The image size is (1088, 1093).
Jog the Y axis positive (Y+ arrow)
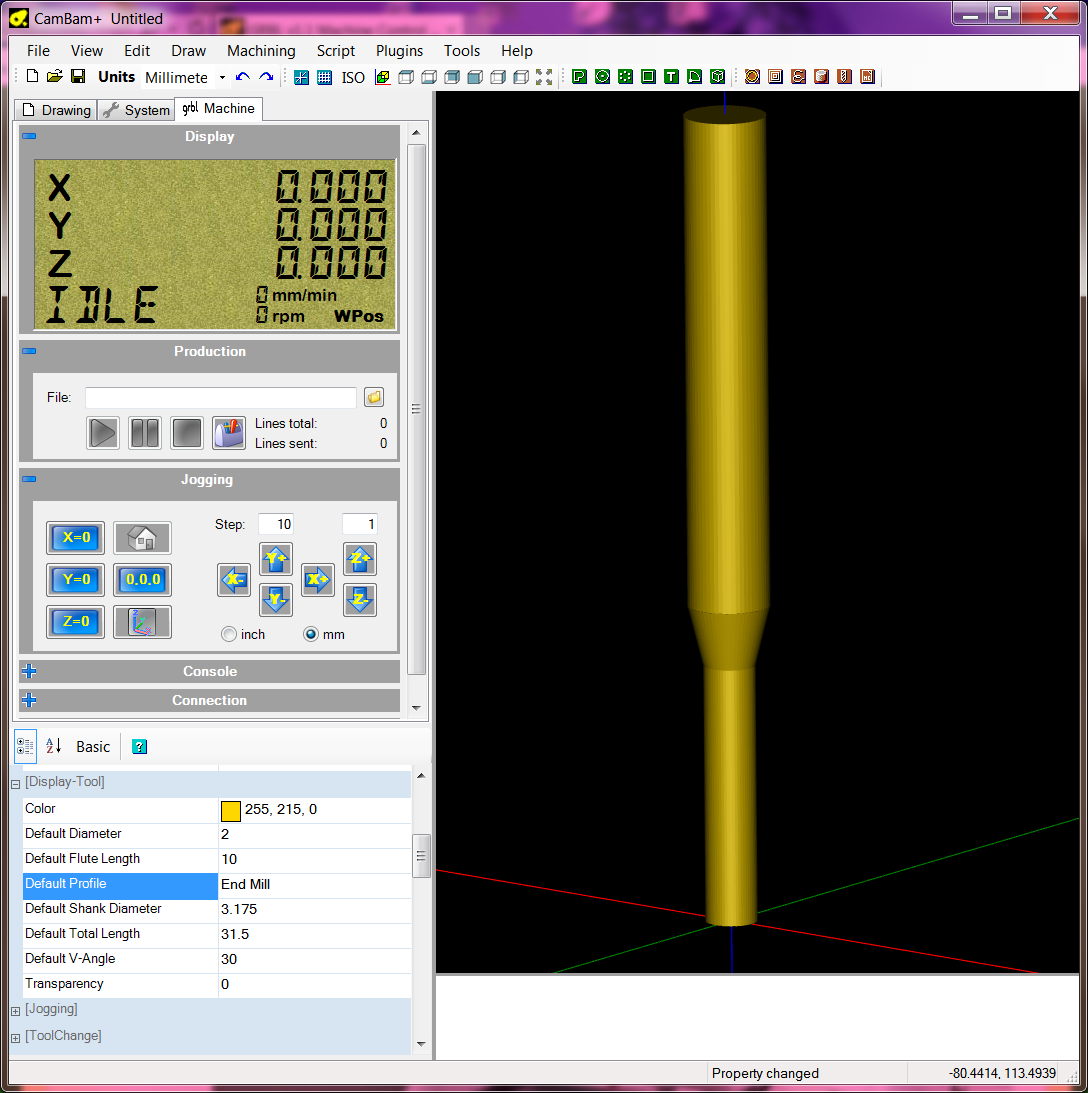click(276, 559)
